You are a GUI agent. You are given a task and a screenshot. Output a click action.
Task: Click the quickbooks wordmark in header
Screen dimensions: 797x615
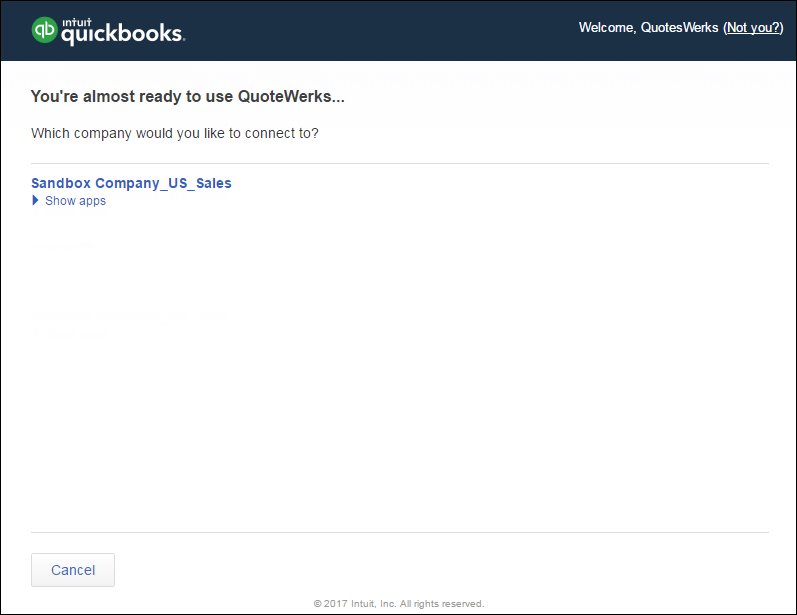tap(122, 35)
